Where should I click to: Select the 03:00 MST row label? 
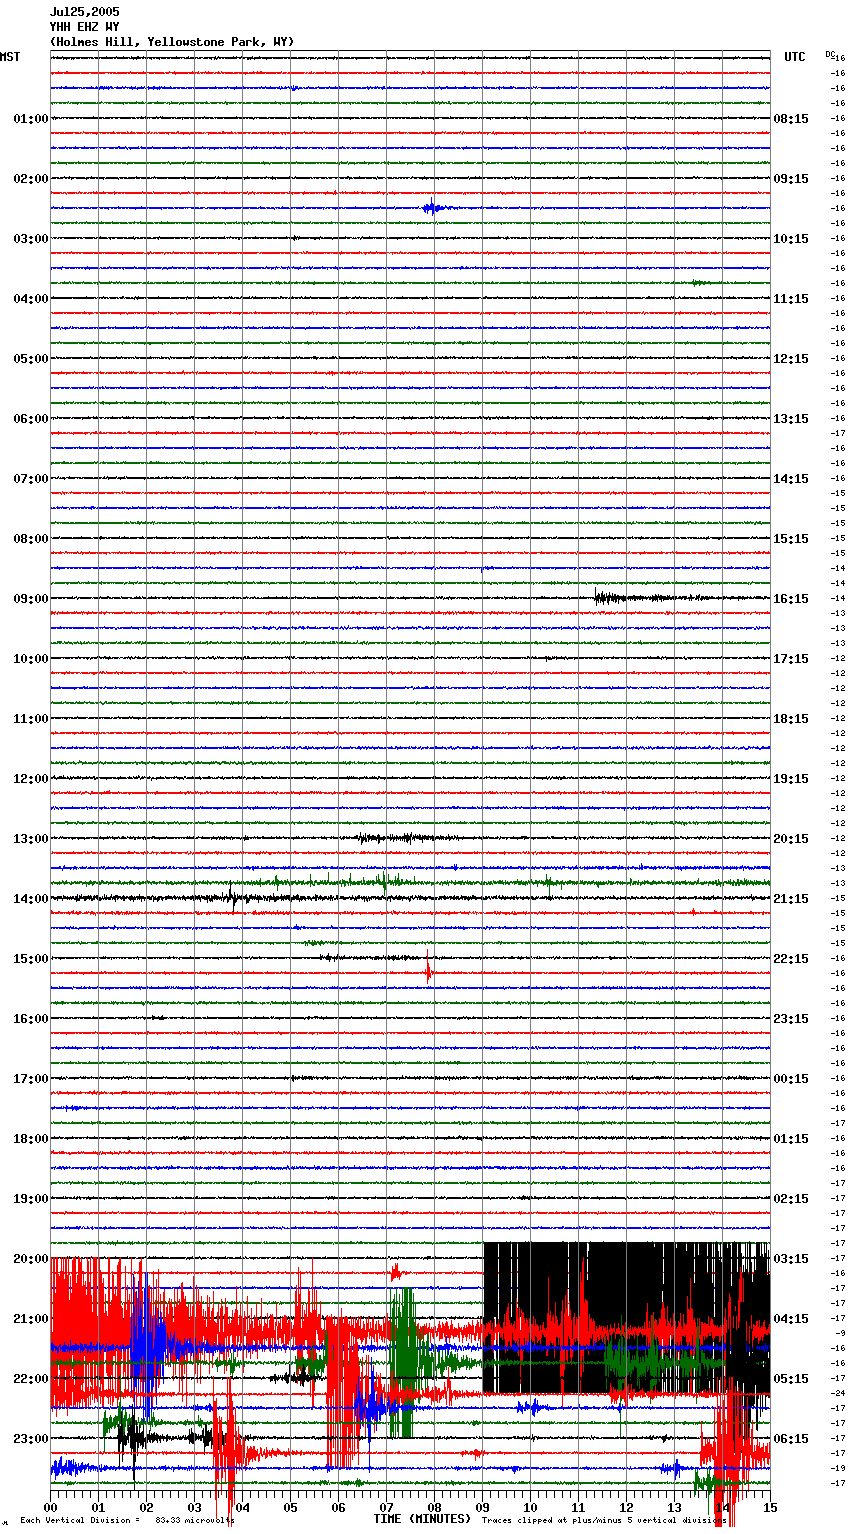[30, 239]
